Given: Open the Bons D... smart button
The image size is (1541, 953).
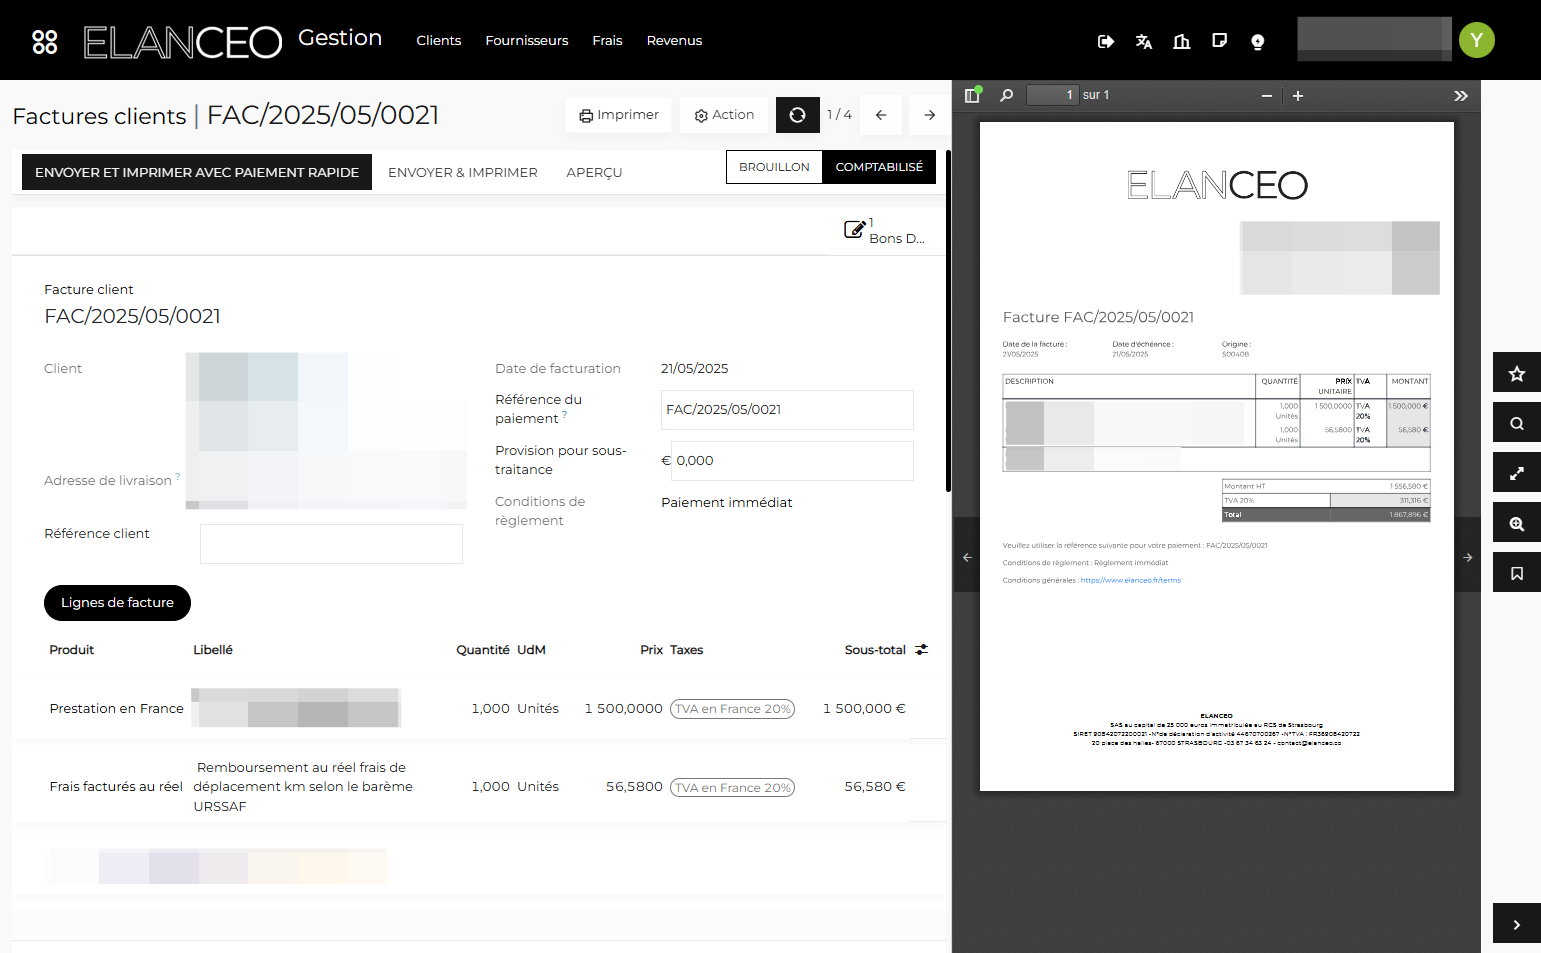Looking at the screenshot, I should (885, 230).
